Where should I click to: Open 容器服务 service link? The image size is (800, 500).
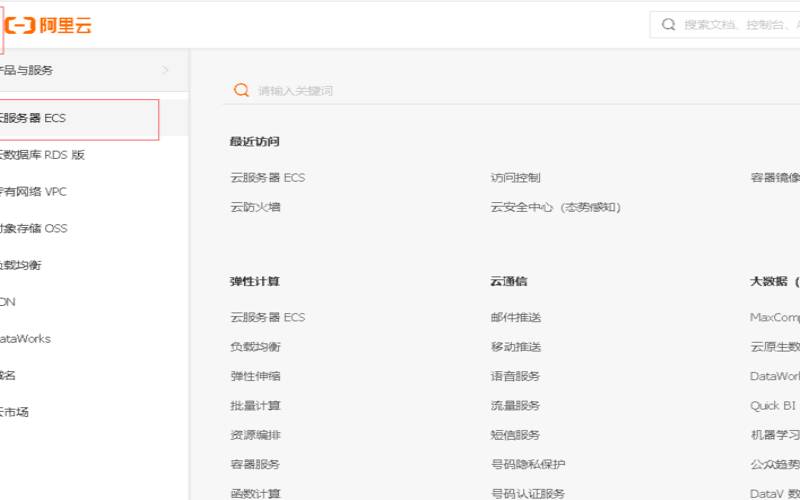click(x=255, y=464)
